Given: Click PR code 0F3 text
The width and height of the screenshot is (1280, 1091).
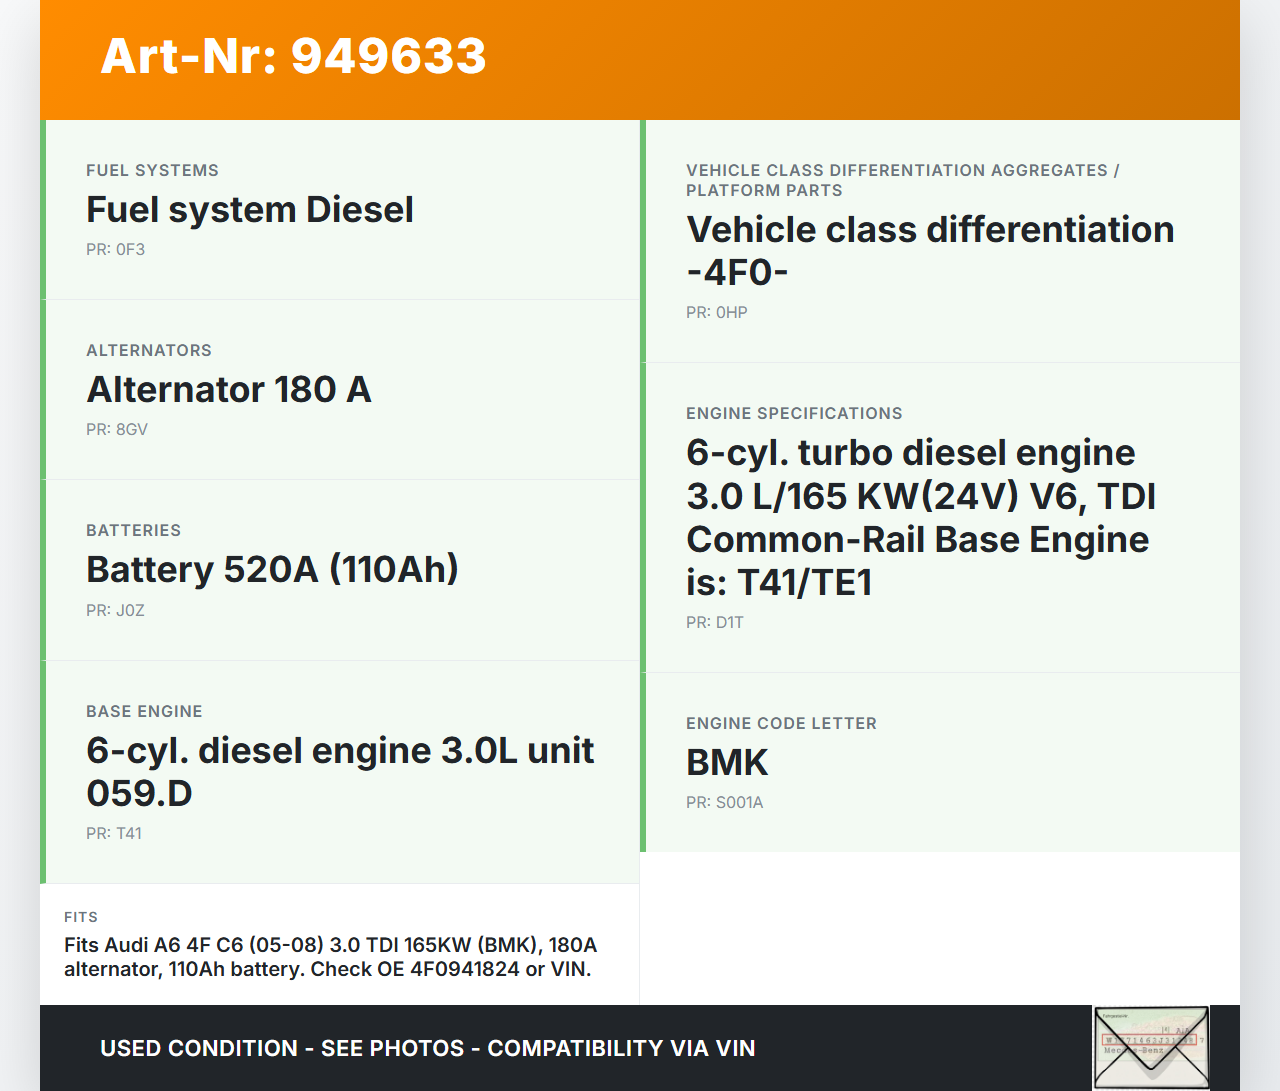Looking at the screenshot, I should 115,250.
